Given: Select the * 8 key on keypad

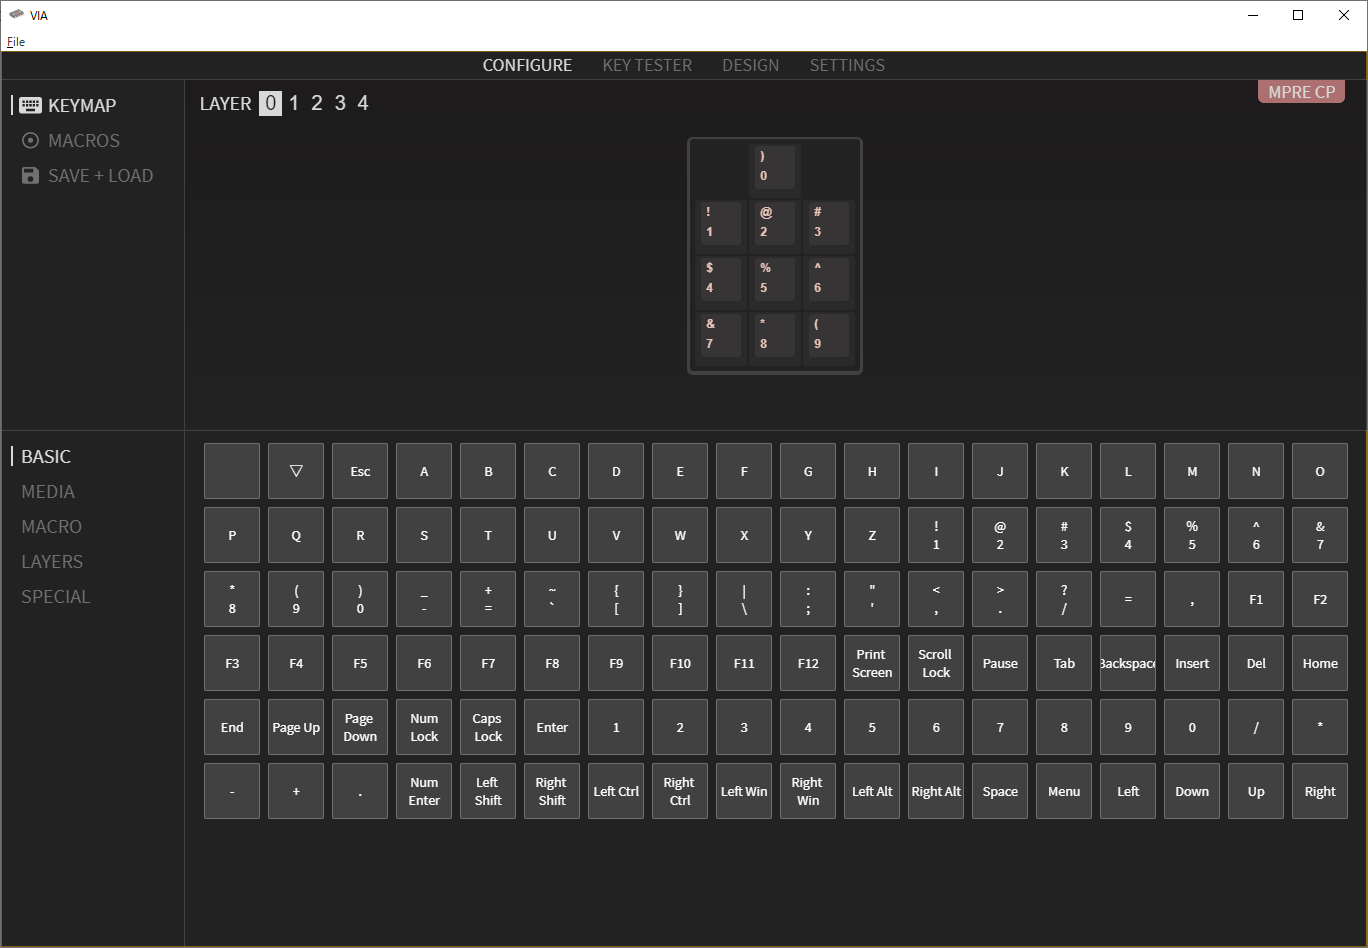Looking at the screenshot, I should click(774, 336).
